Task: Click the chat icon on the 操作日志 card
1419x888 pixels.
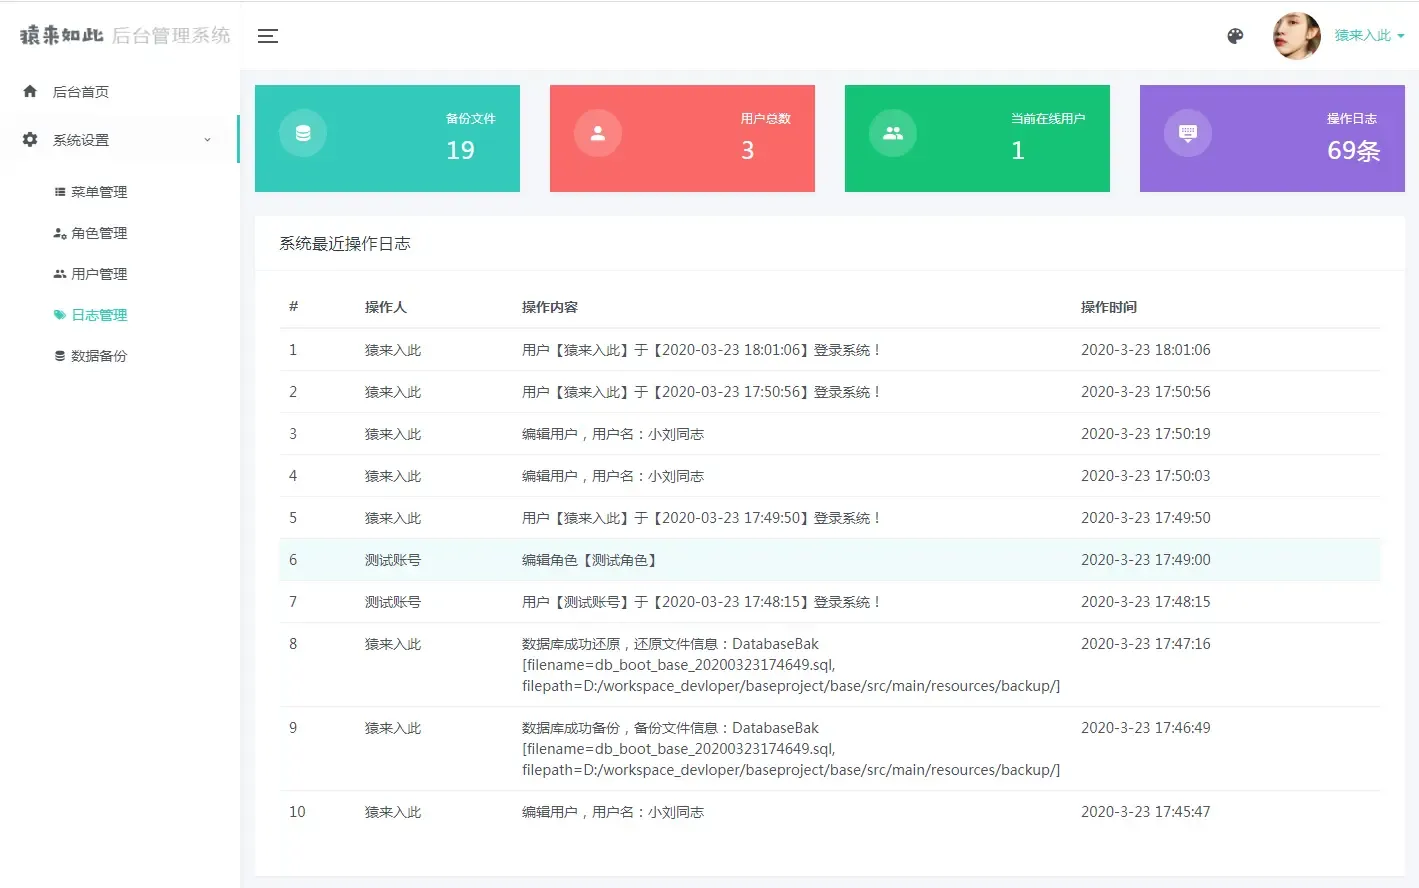Action: (1187, 131)
